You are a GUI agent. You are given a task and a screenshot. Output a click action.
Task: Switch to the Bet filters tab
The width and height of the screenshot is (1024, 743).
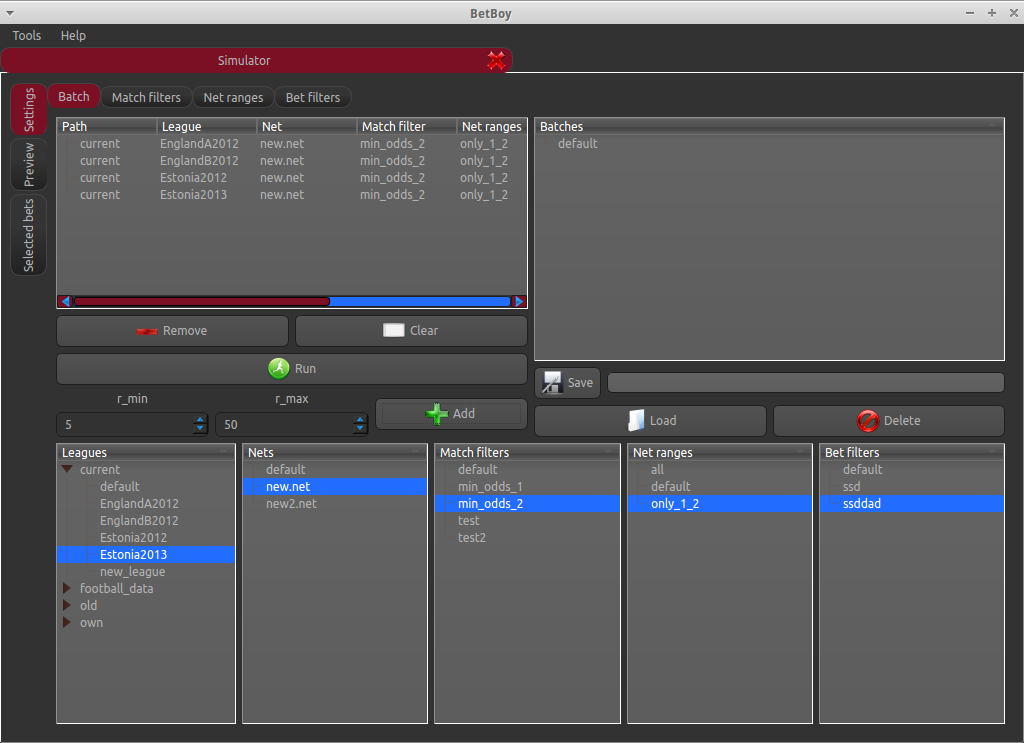click(313, 97)
